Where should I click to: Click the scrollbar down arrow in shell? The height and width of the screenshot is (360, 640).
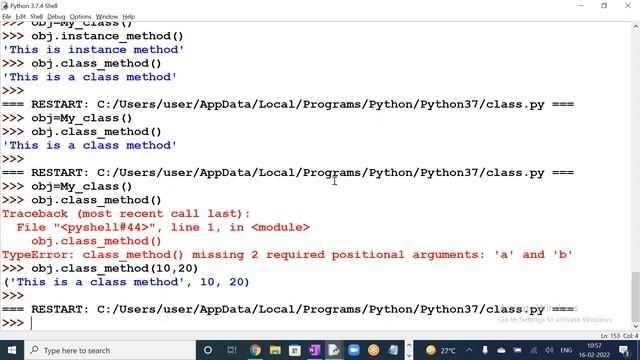[636, 326]
